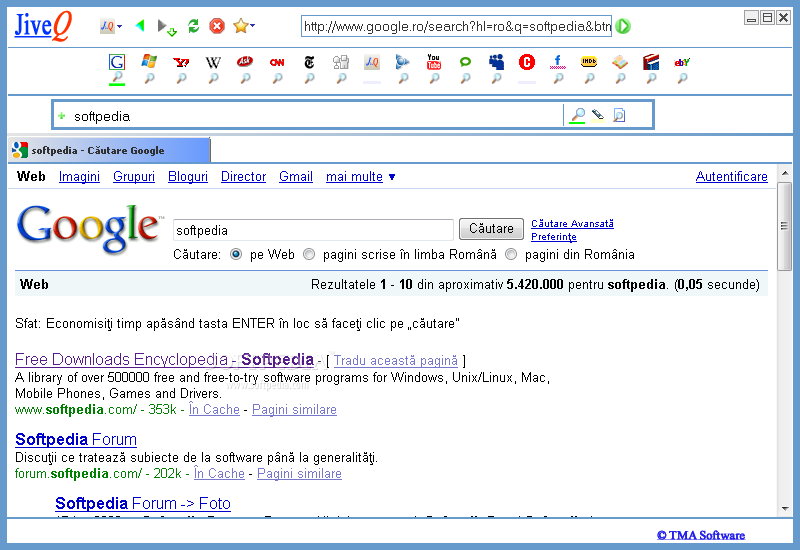Switch to 'softpedia - Căutare Google' tab
The width and height of the screenshot is (800, 550).
pos(109,150)
